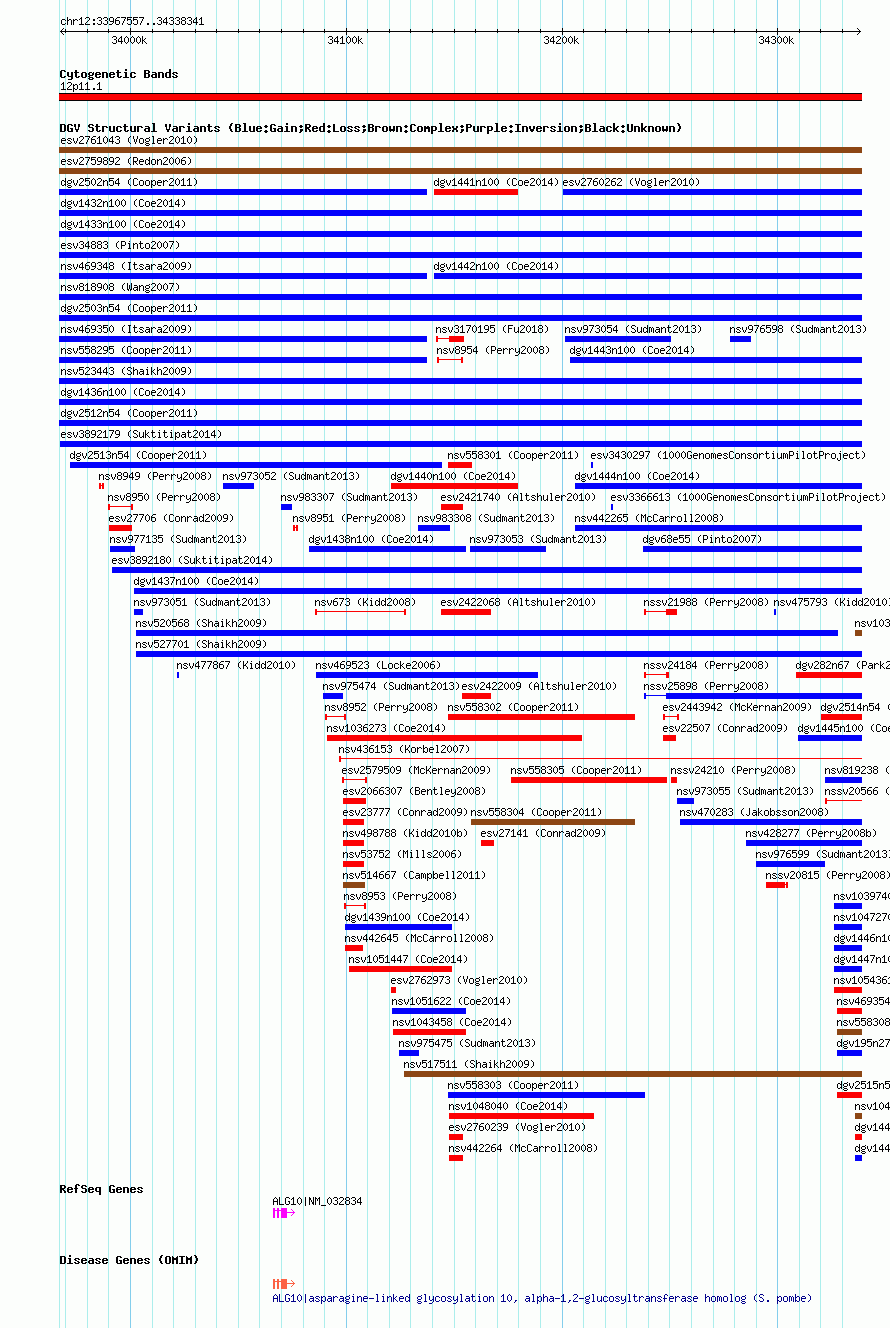Open variant dgv2502n54 (Cooper2011)
Image resolution: width=890 pixels, height=1328 pixels.
tap(129, 182)
